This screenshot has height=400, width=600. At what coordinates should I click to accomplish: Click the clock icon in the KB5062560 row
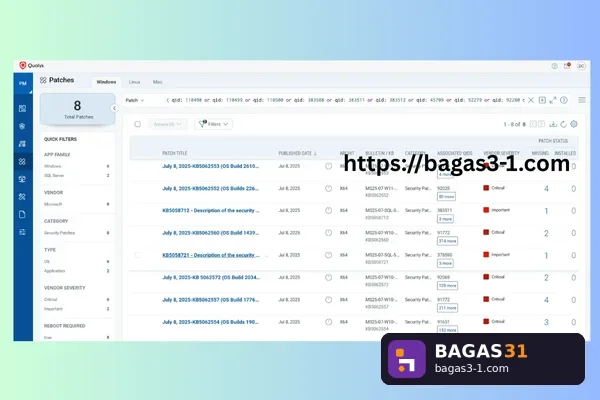328,233
